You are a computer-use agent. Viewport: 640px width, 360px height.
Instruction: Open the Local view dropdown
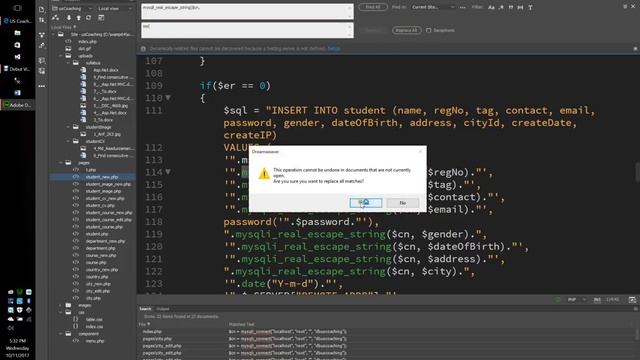point(115,9)
